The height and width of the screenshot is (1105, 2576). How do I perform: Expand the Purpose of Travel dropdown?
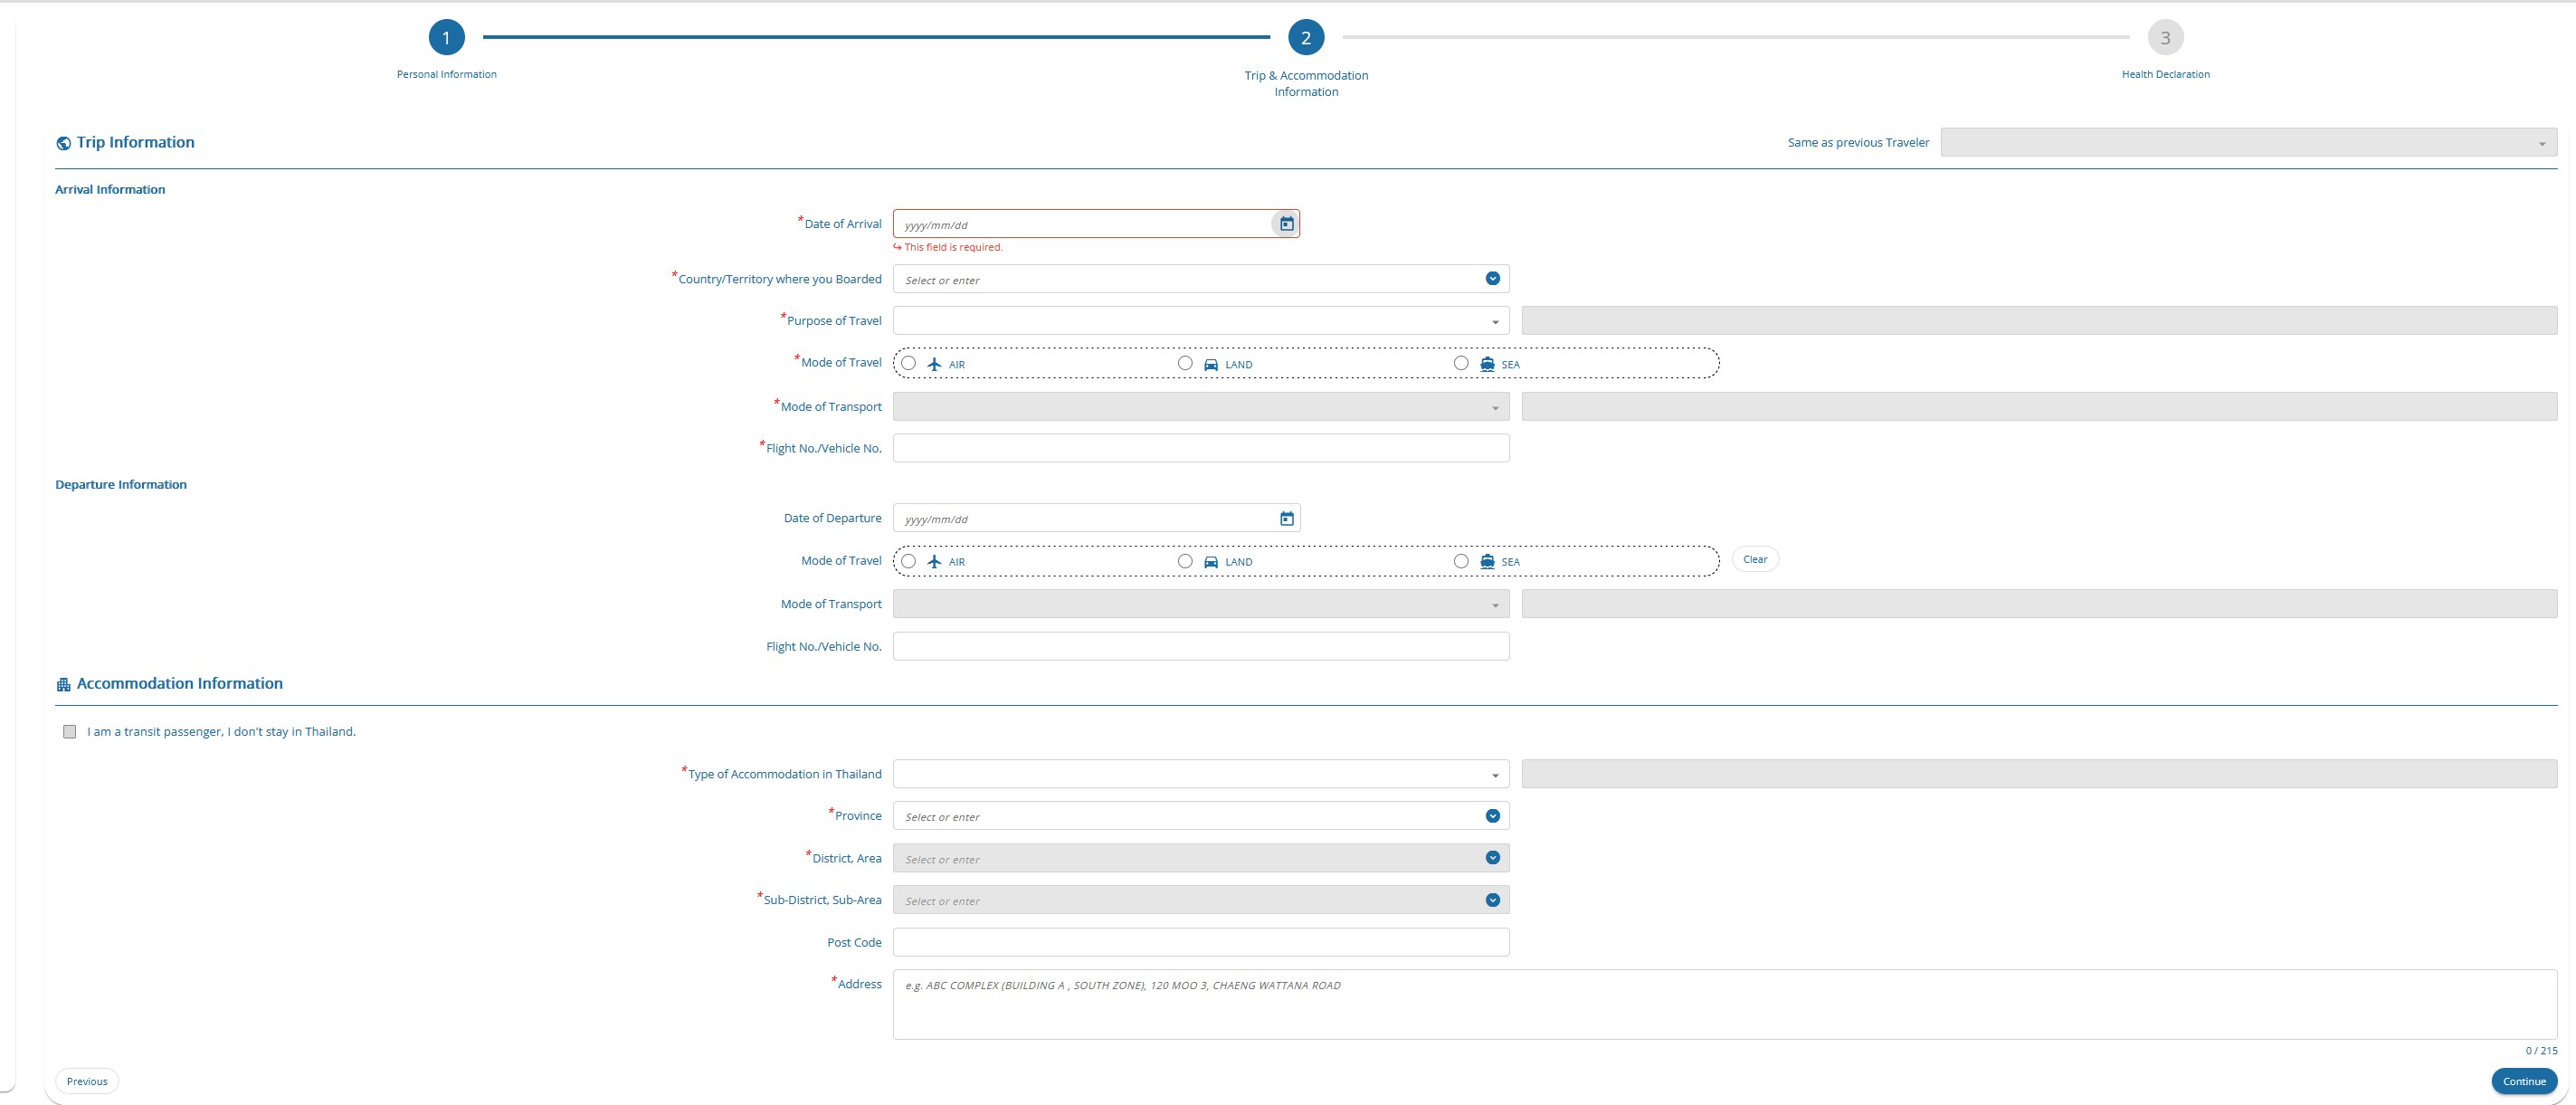pyautogui.click(x=1200, y=321)
